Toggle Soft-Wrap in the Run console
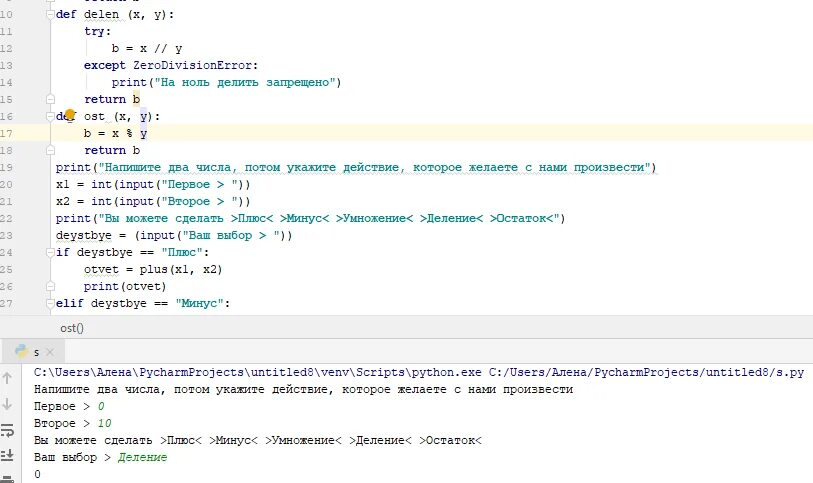Viewport: 813px width, 483px height. [x=7, y=430]
